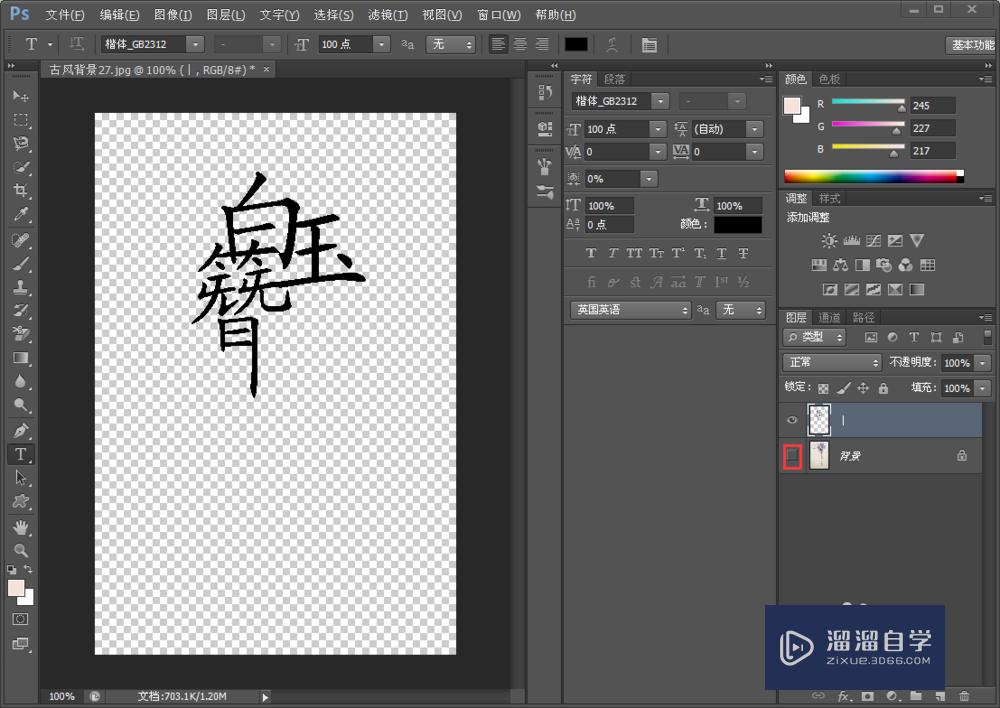
Task: Hide the text layer eye icon
Action: coord(792,420)
